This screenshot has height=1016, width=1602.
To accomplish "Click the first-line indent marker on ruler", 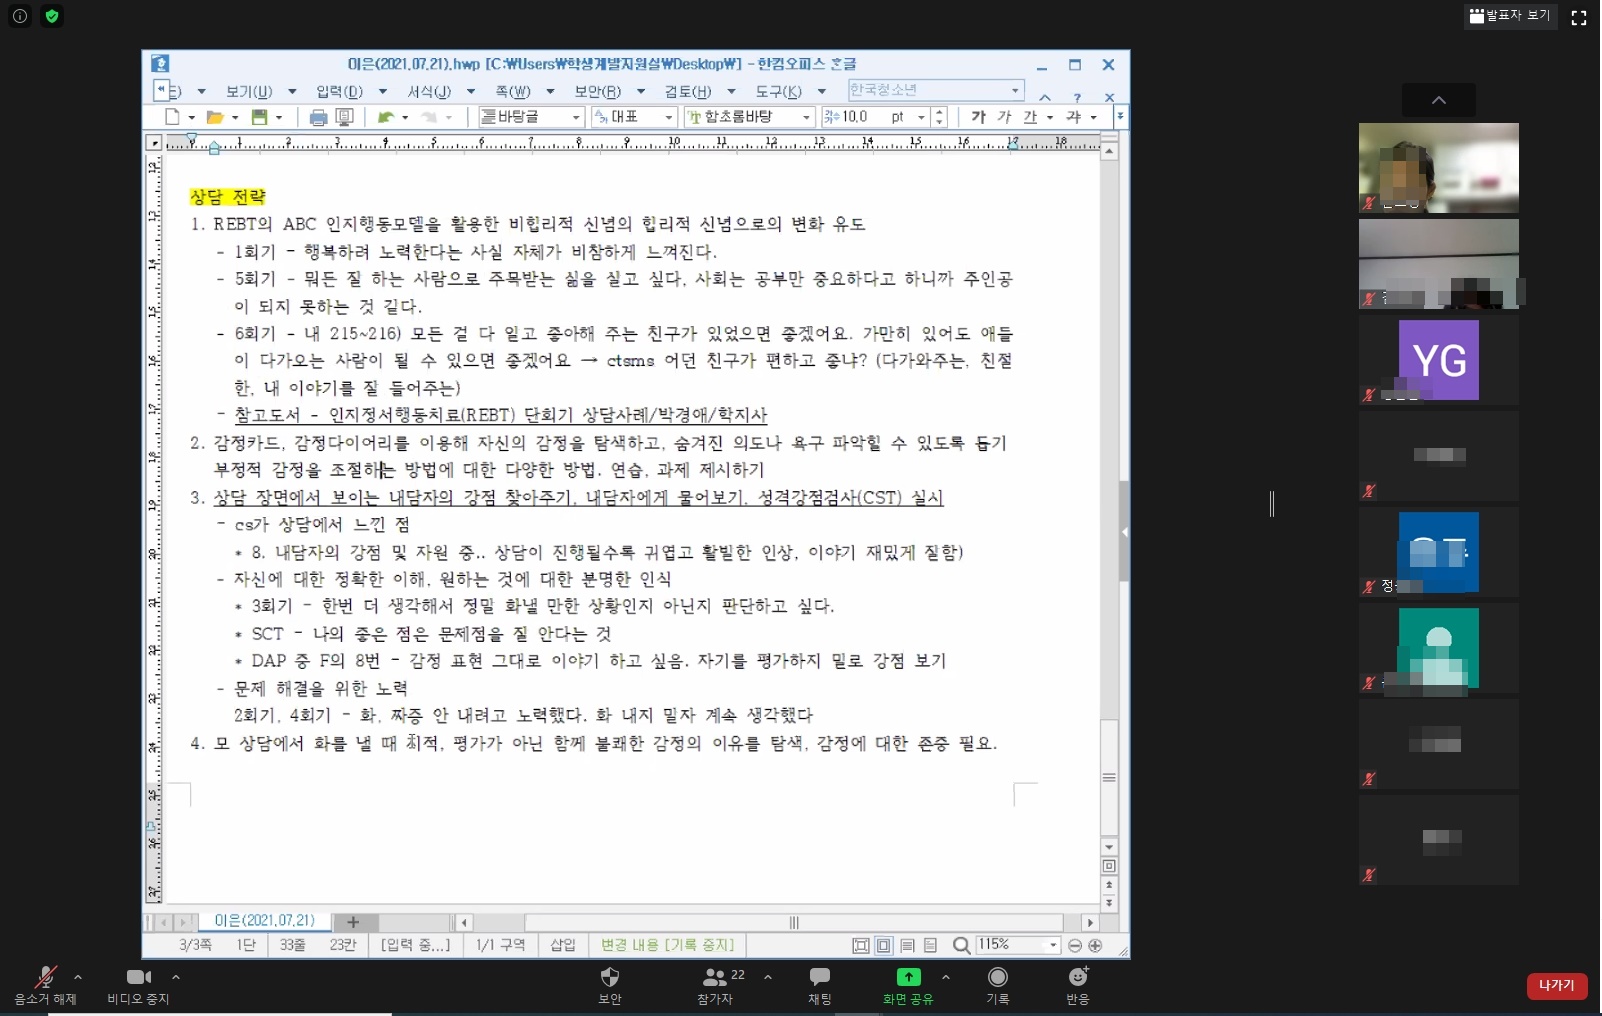I will point(192,139).
